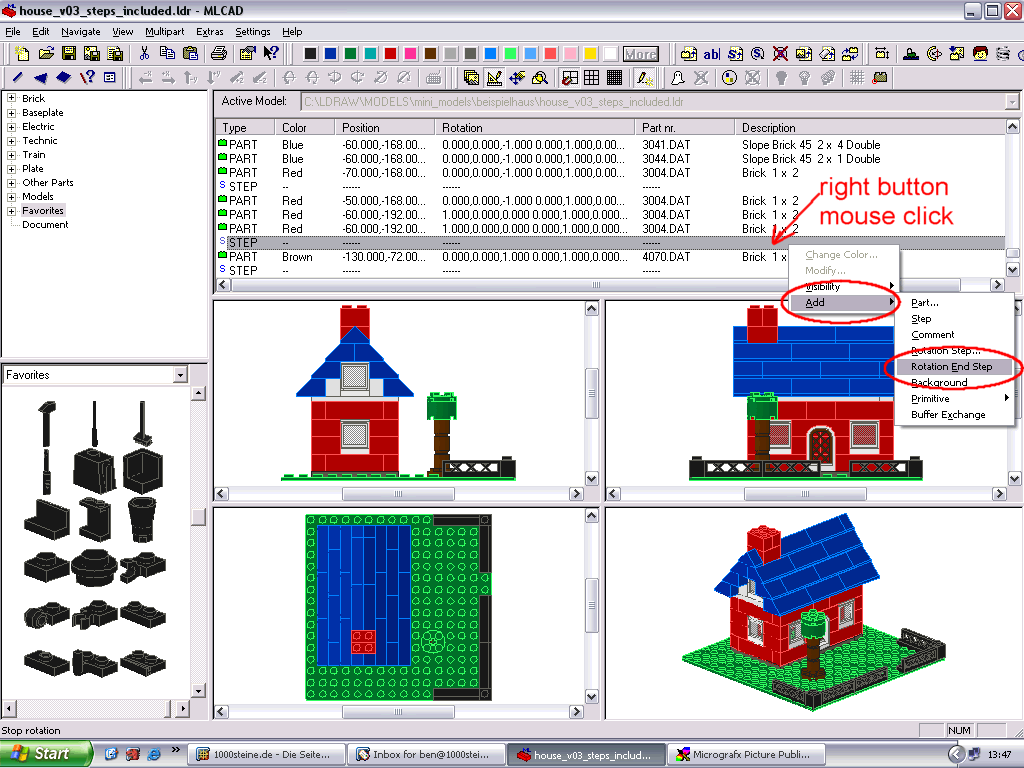Click the zoom magnifier toolbar icon
The height and width of the screenshot is (768, 1024).
pos(539,78)
